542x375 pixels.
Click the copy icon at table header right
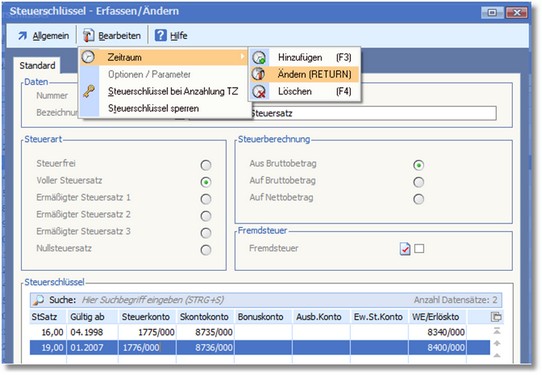tap(496, 317)
